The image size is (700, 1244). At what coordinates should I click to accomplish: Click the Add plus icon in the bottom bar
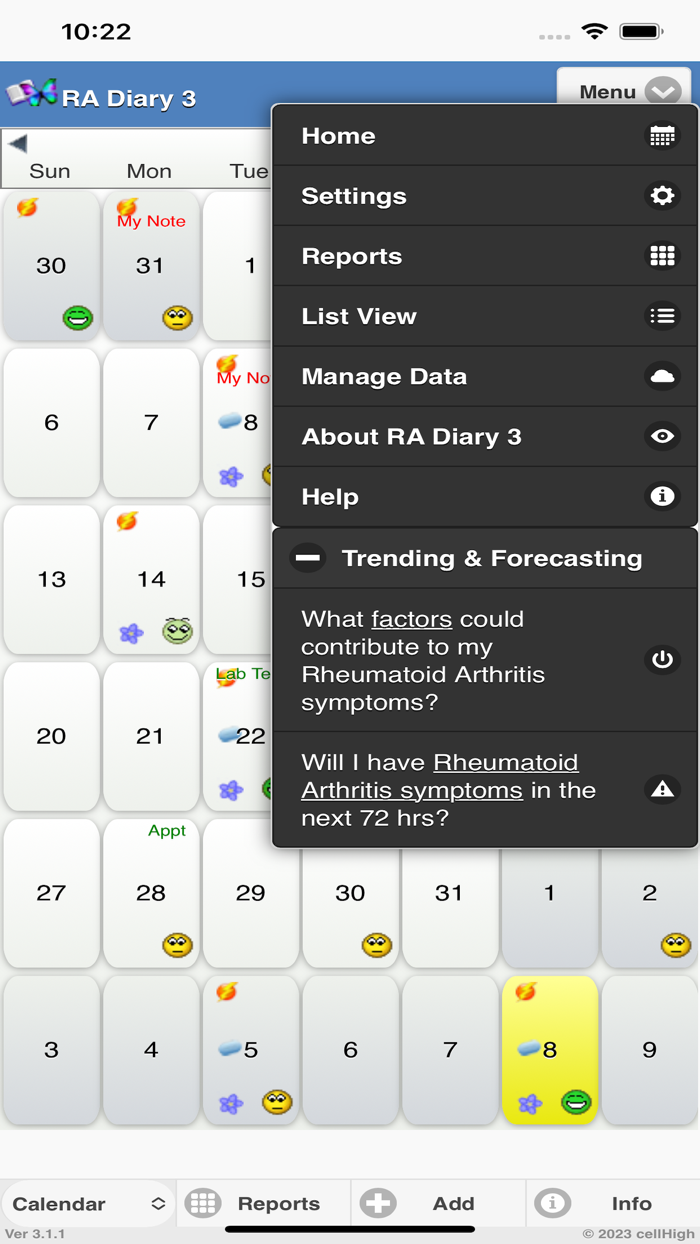point(380,1204)
